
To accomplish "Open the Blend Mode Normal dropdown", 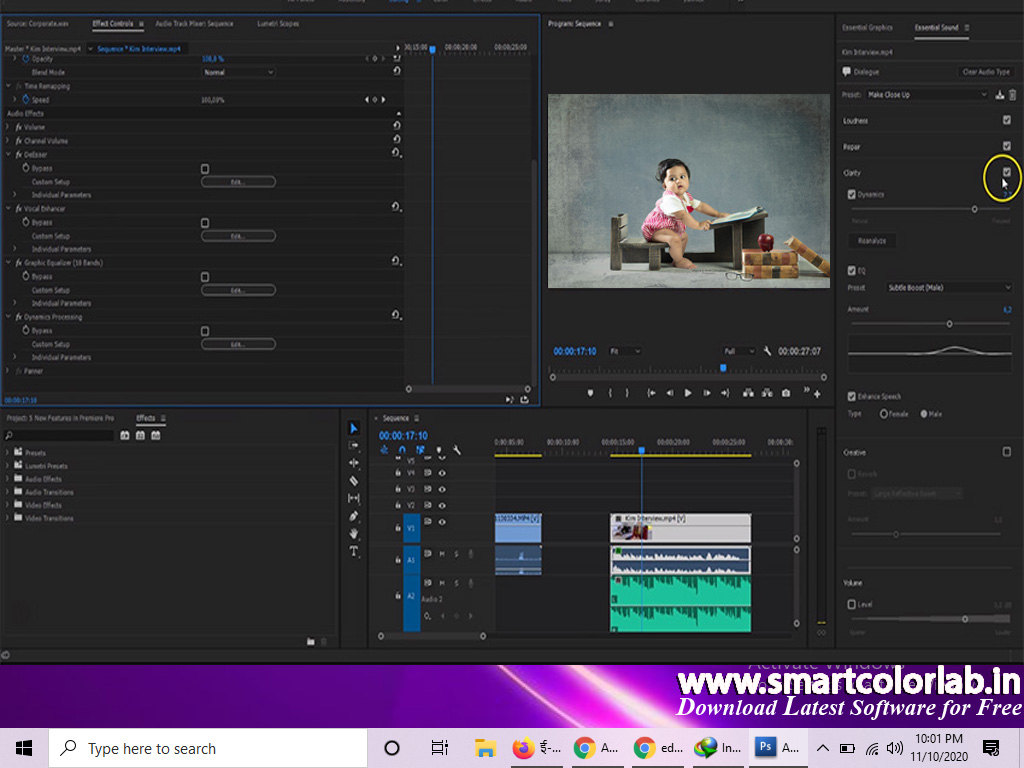I will pos(238,73).
